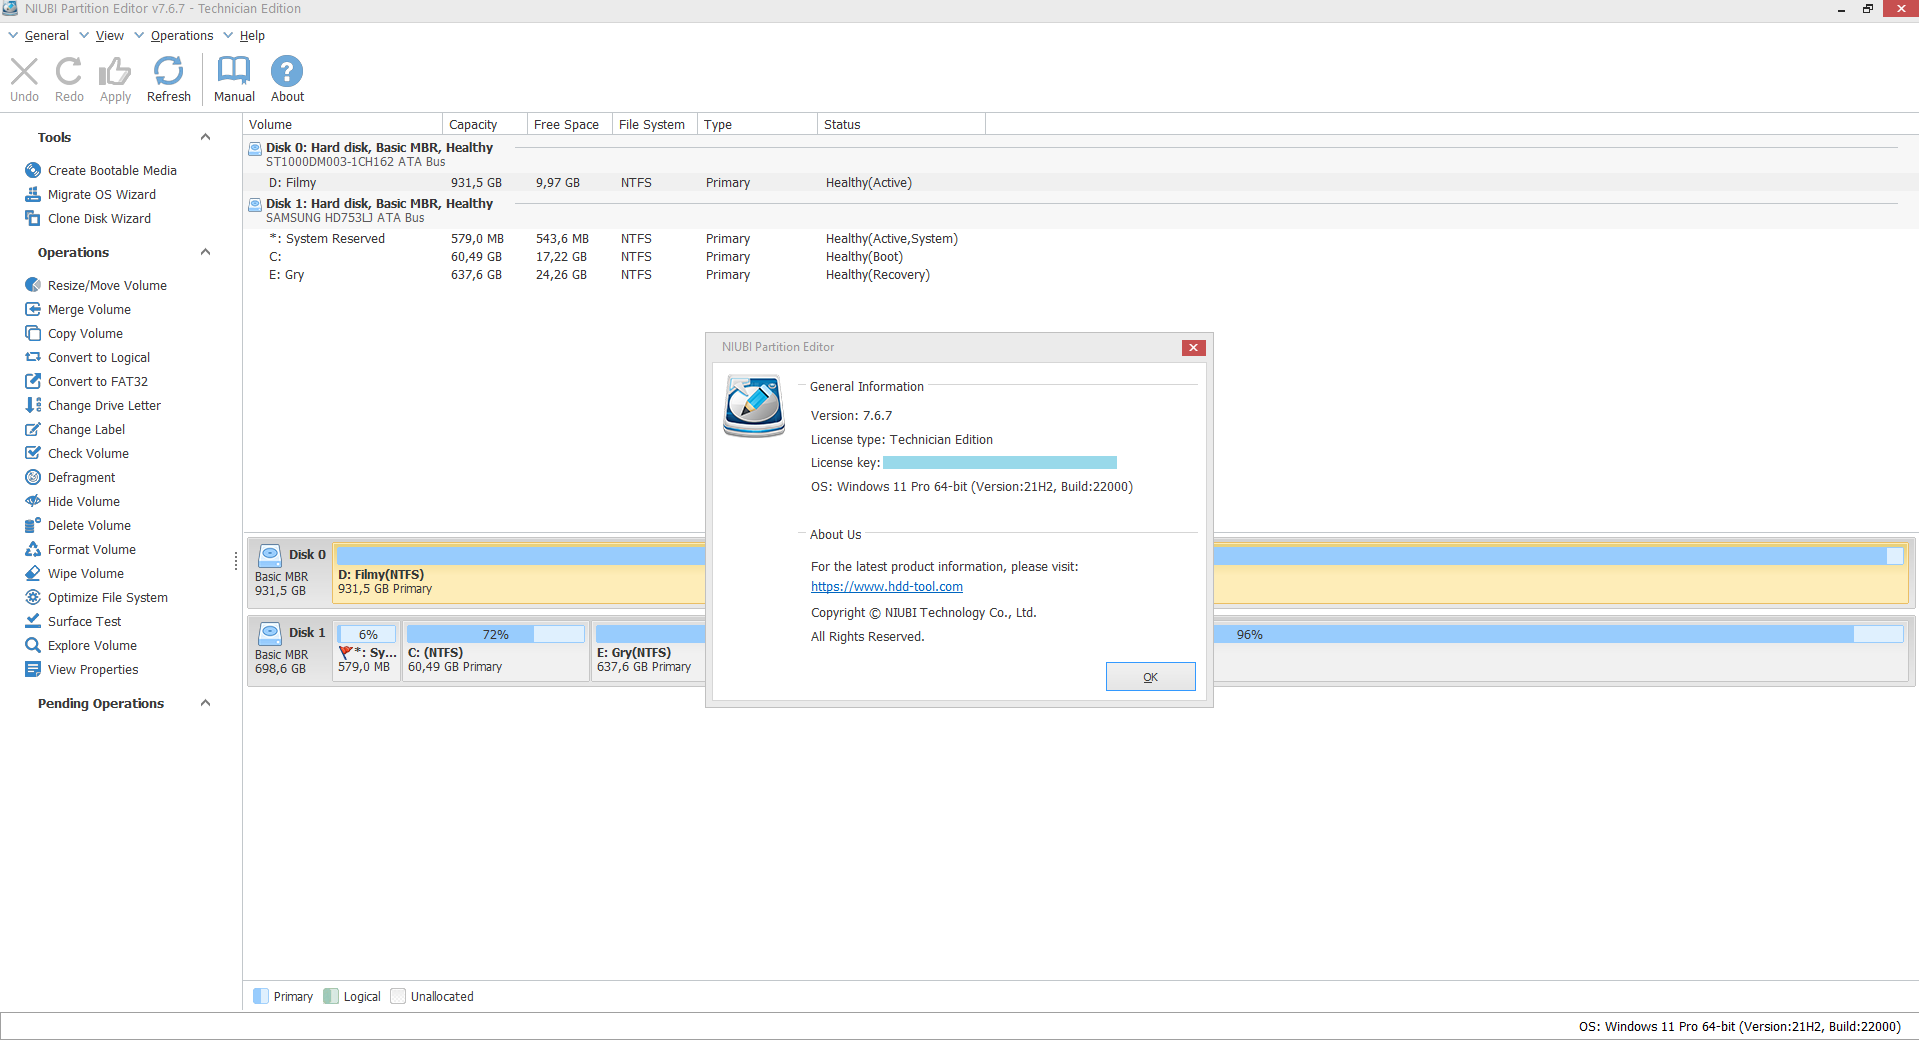Image resolution: width=1919 pixels, height=1040 pixels.
Task: Open the Operations menu
Action: [182, 36]
